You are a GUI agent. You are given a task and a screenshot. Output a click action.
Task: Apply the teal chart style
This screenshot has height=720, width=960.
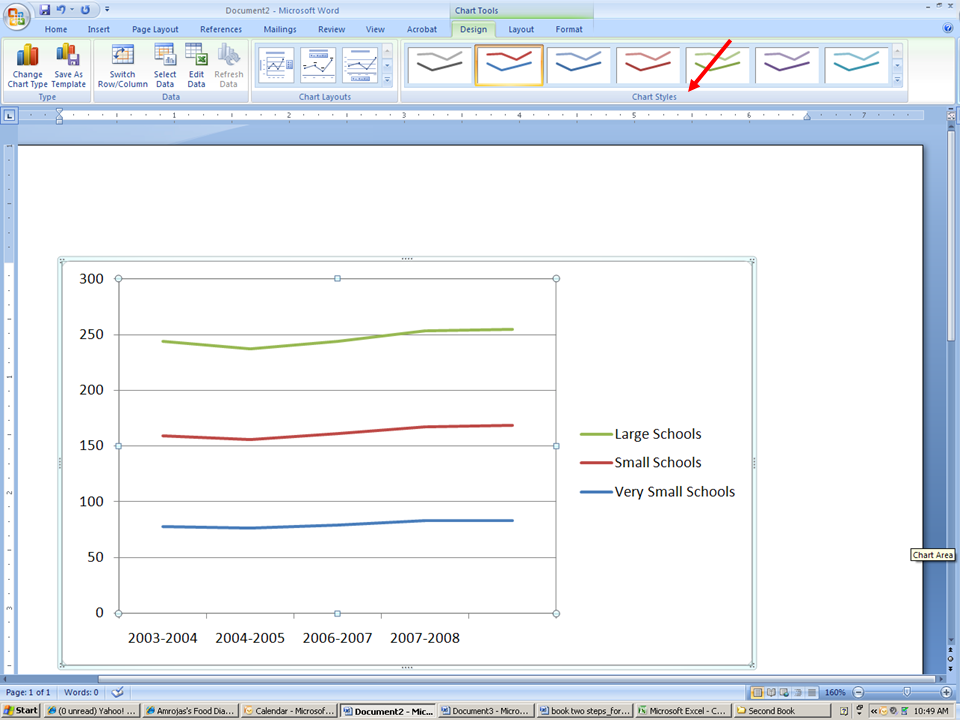[x=857, y=64]
